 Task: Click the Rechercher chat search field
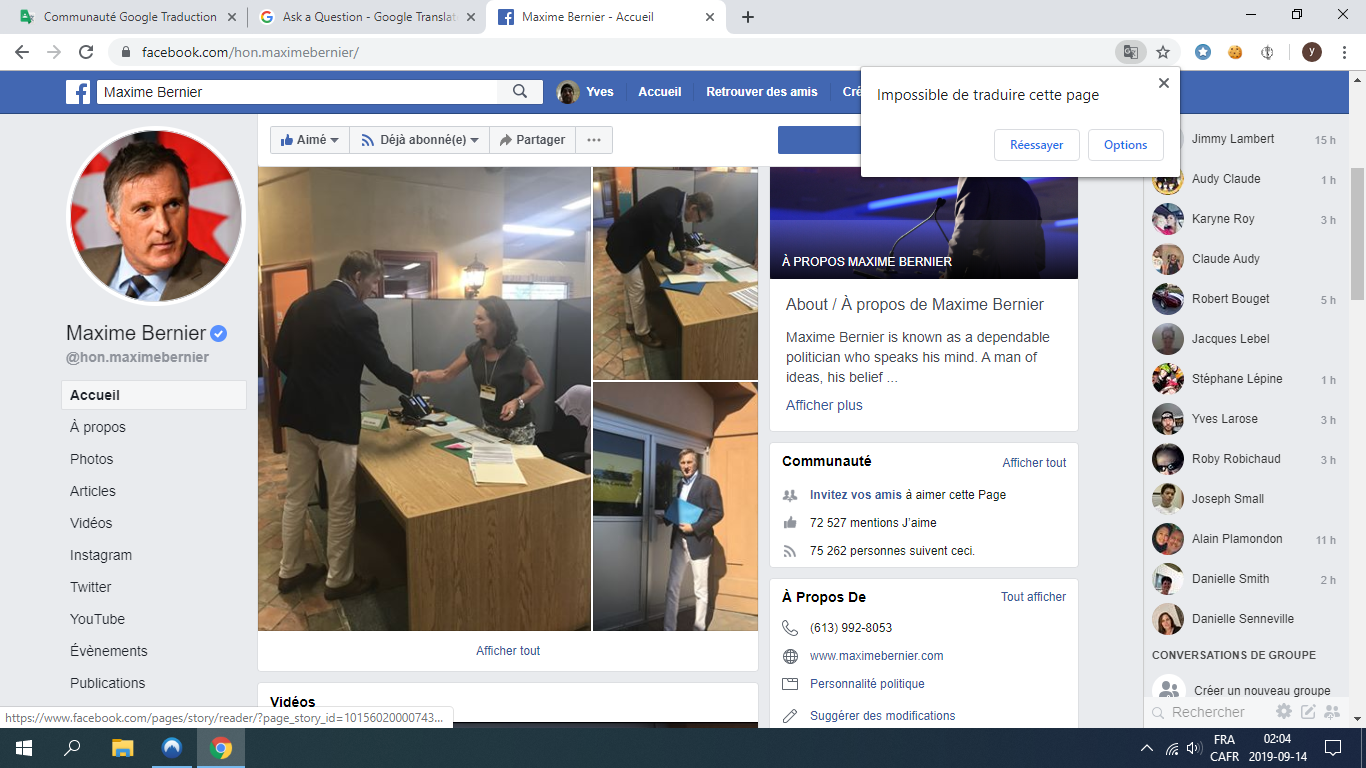click(1208, 712)
